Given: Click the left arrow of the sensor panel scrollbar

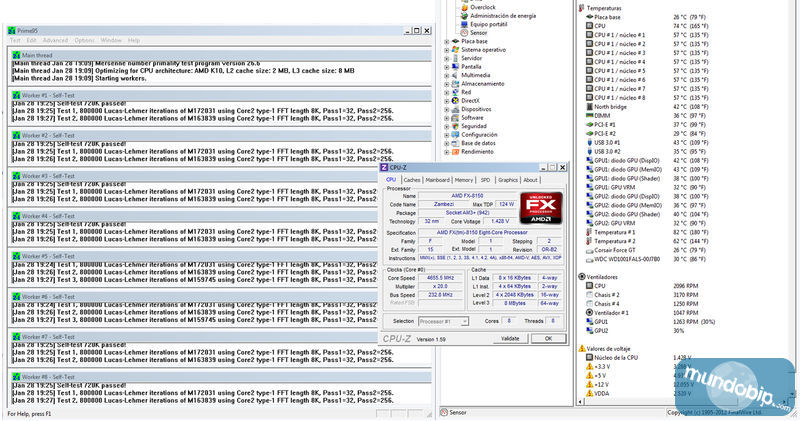Looking at the screenshot, I should 581,402.
